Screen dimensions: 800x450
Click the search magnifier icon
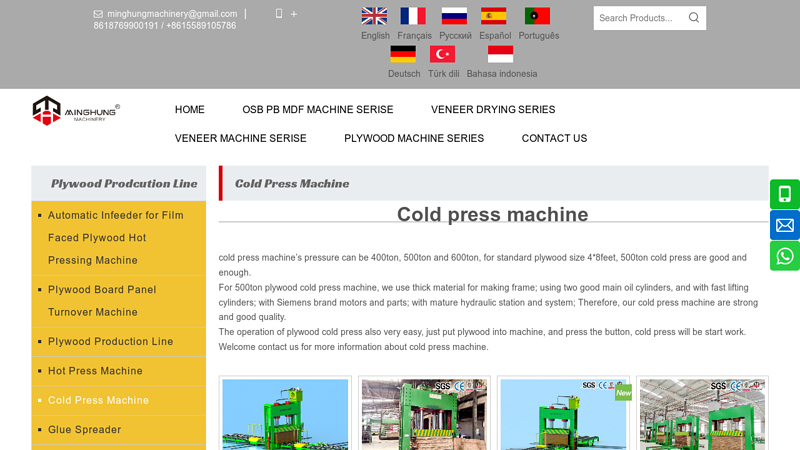click(x=694, y=18)
